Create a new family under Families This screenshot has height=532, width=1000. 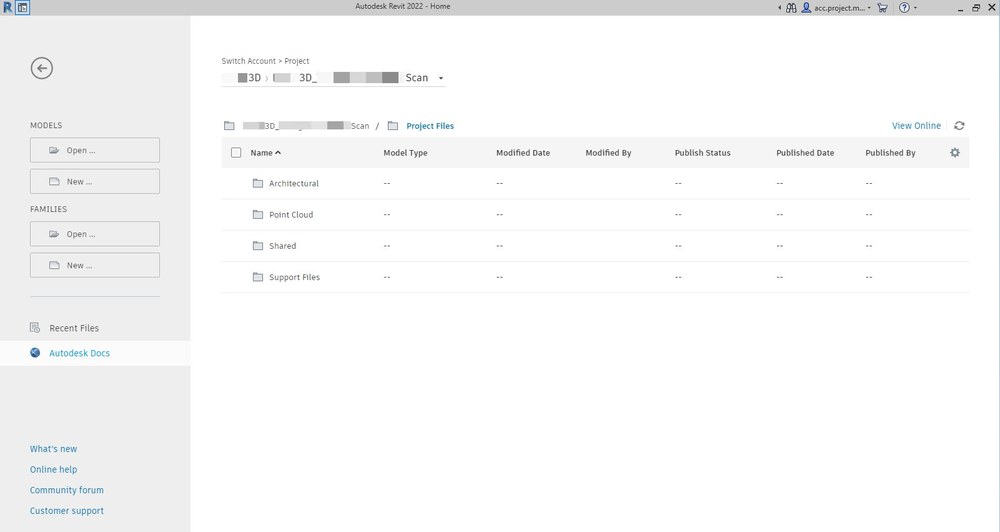tap(95, 265)
